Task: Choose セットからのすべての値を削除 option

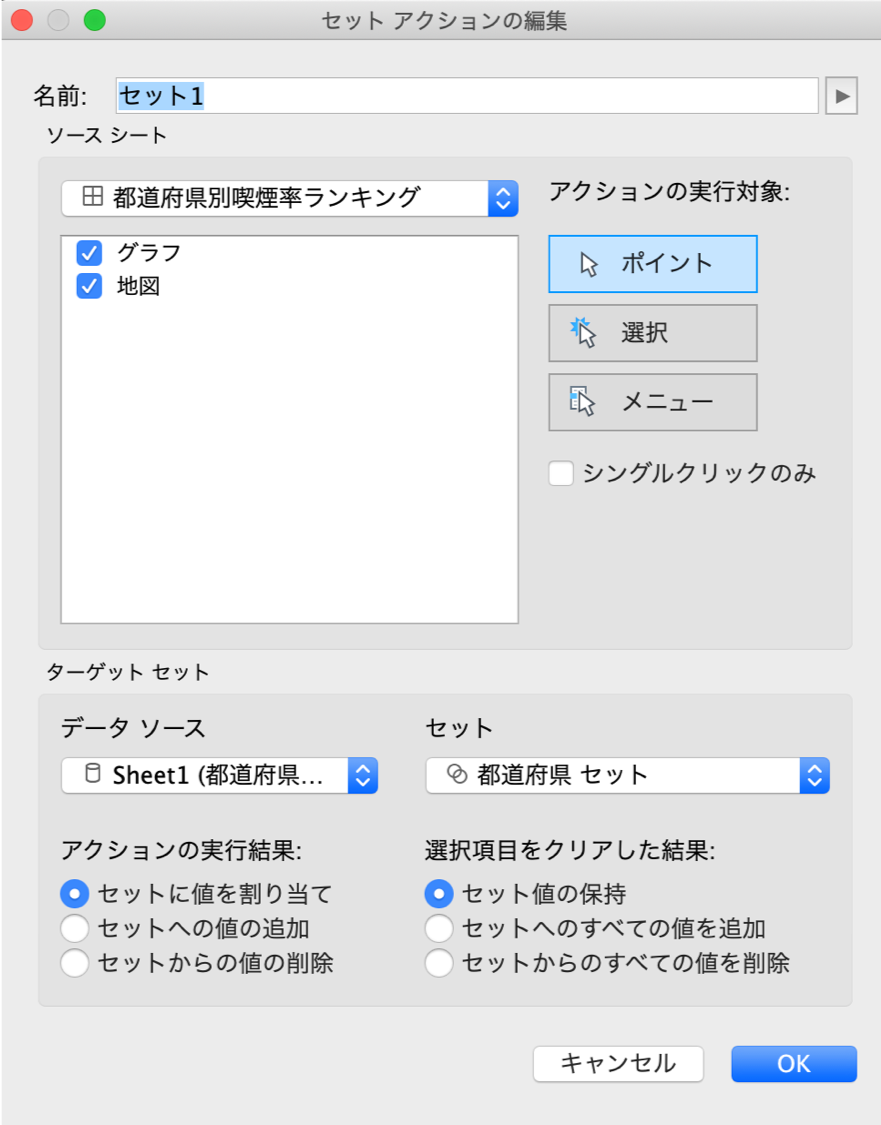Action: coord(439,963)
